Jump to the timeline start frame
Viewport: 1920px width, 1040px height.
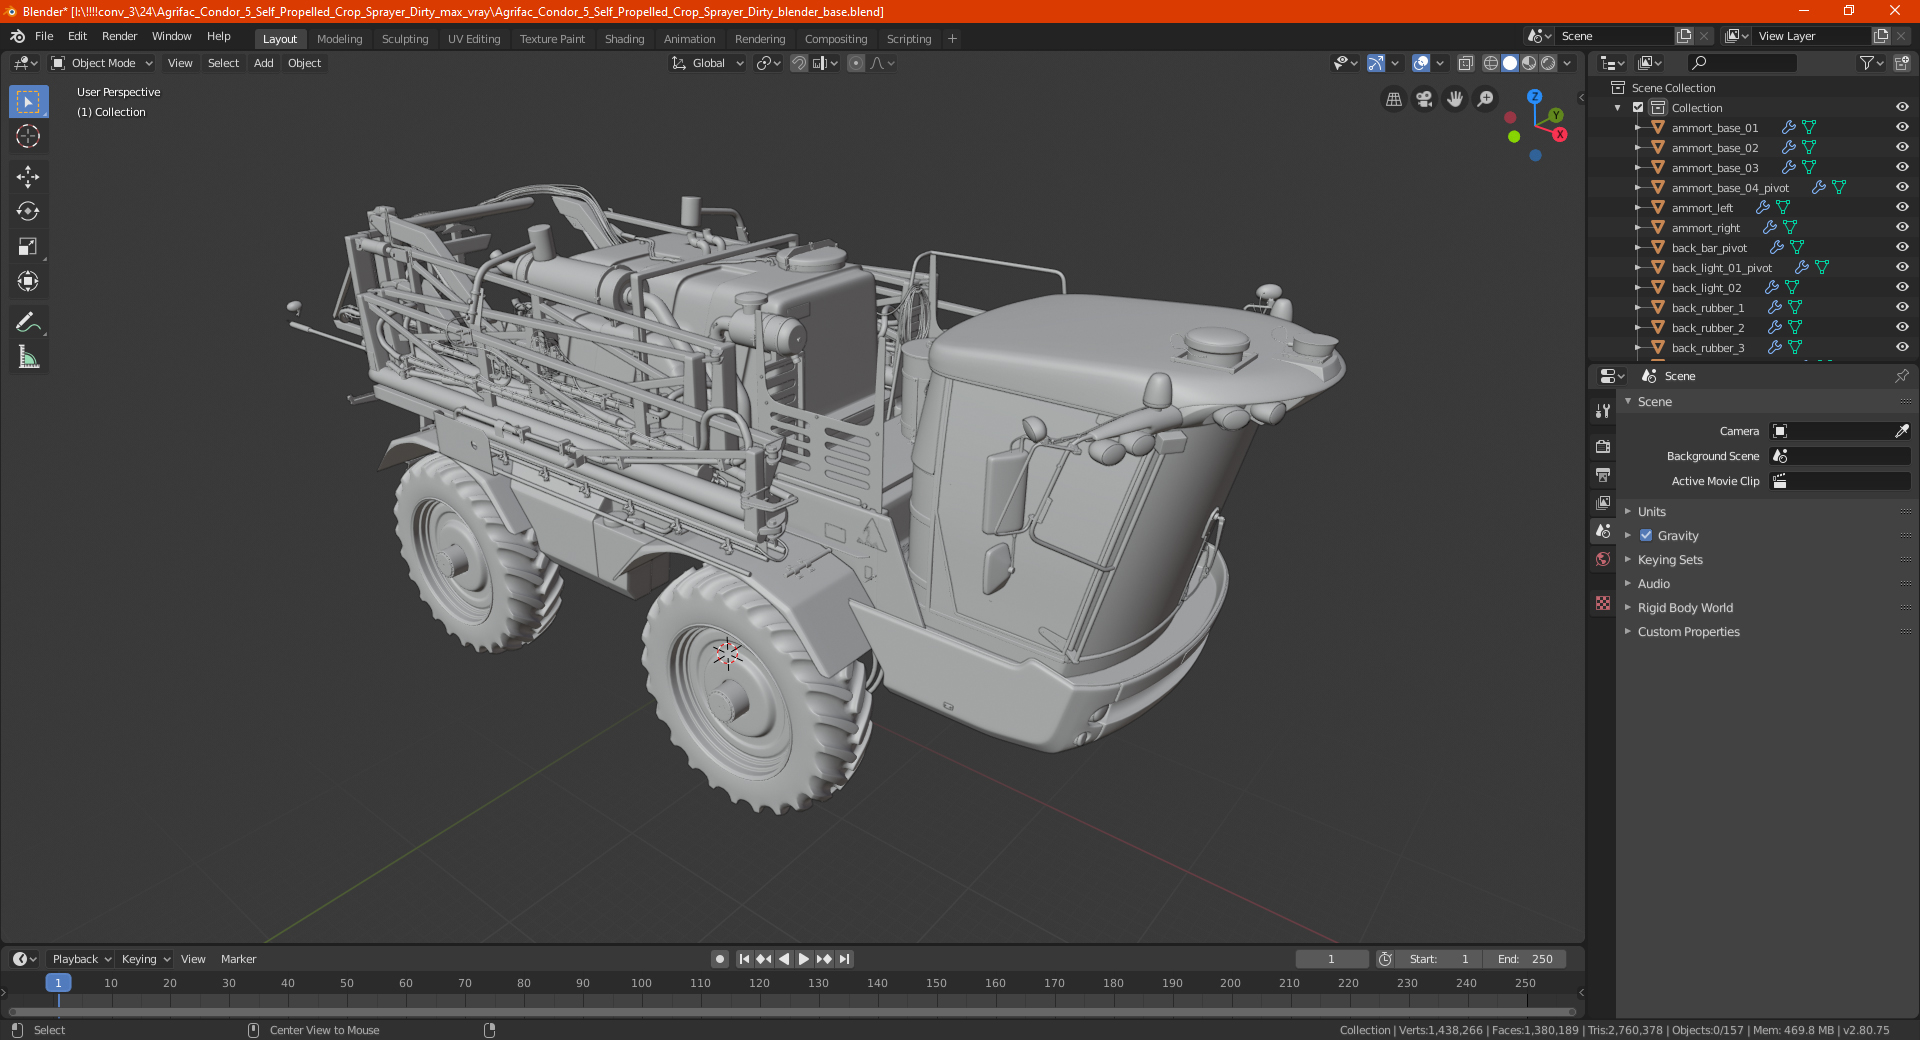click(x=744, y=959)
